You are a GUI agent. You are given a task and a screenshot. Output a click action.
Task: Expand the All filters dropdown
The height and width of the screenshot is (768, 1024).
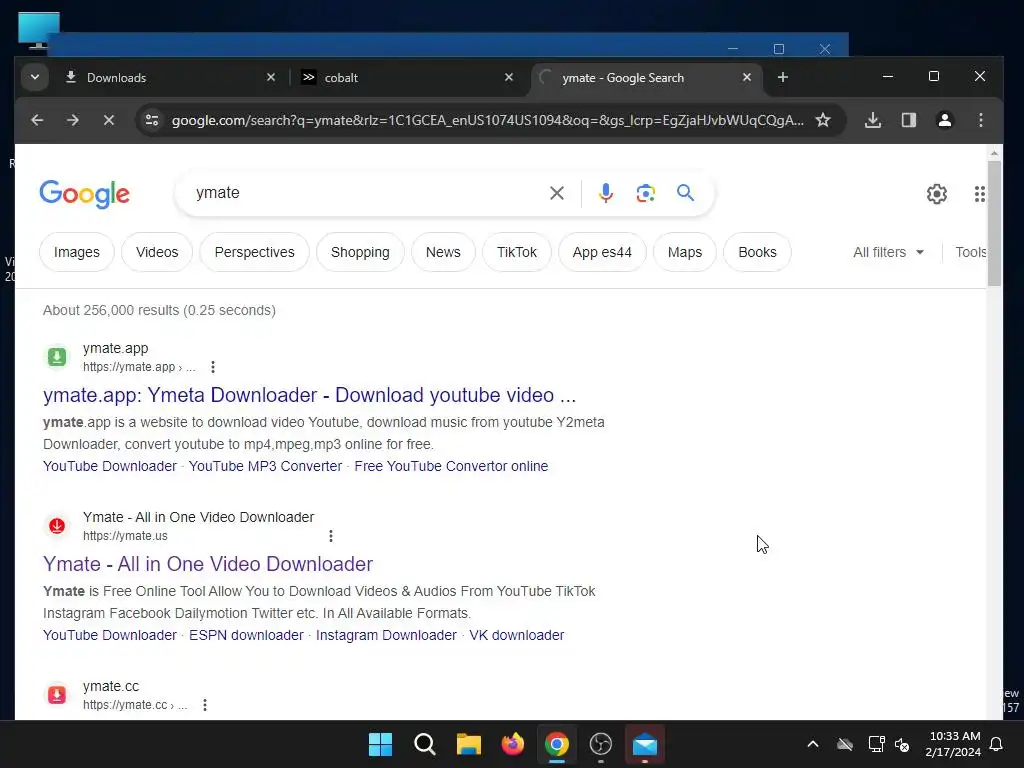(x=888, y=252)
